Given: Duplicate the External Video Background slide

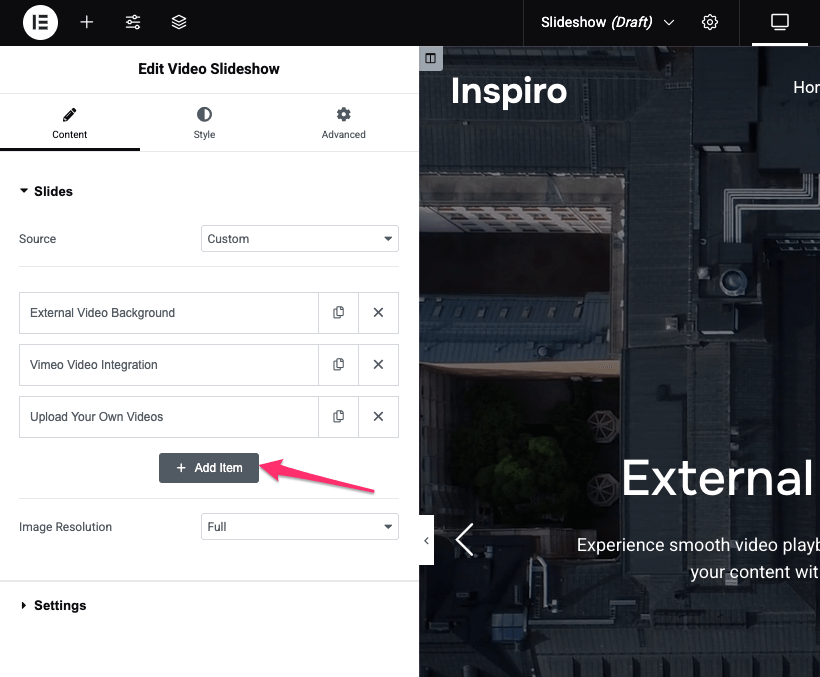Looking at the screenshot, I should tap(338, 313).
